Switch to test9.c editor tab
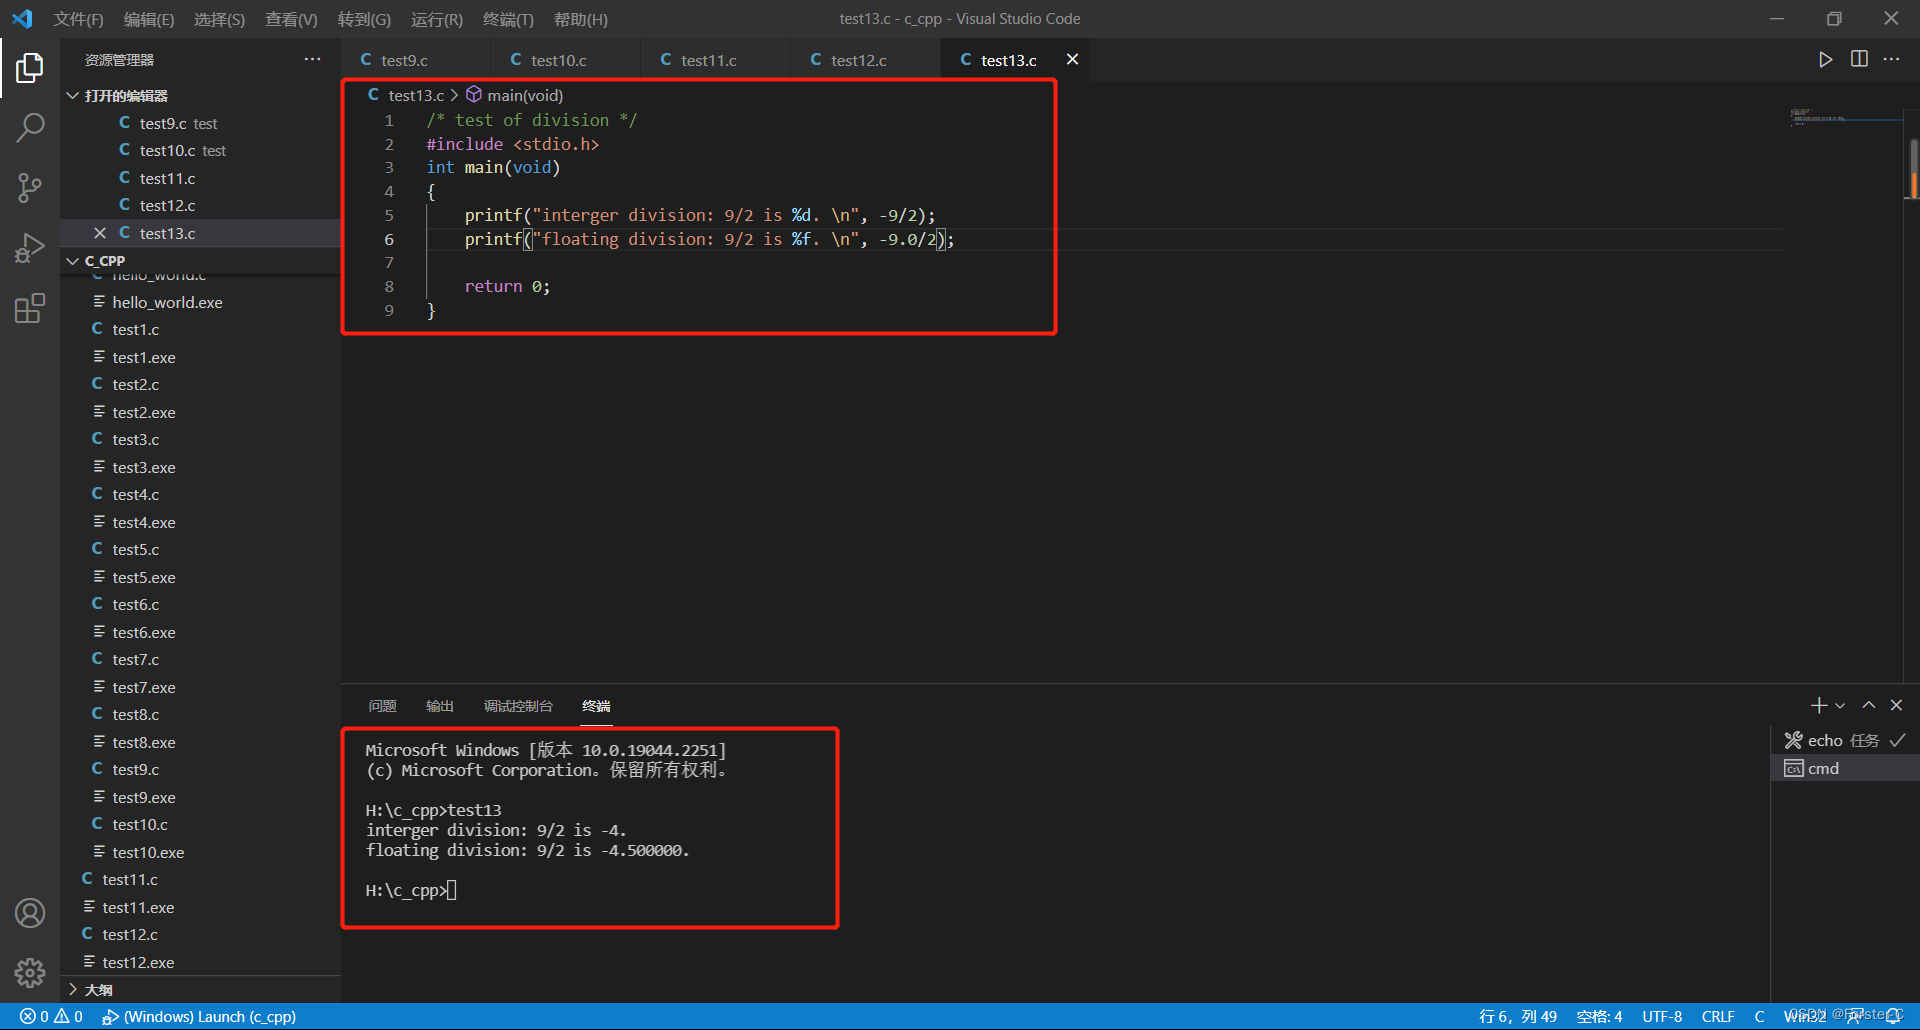Screen dimensions: 1920x1030 tap(415, 60)
